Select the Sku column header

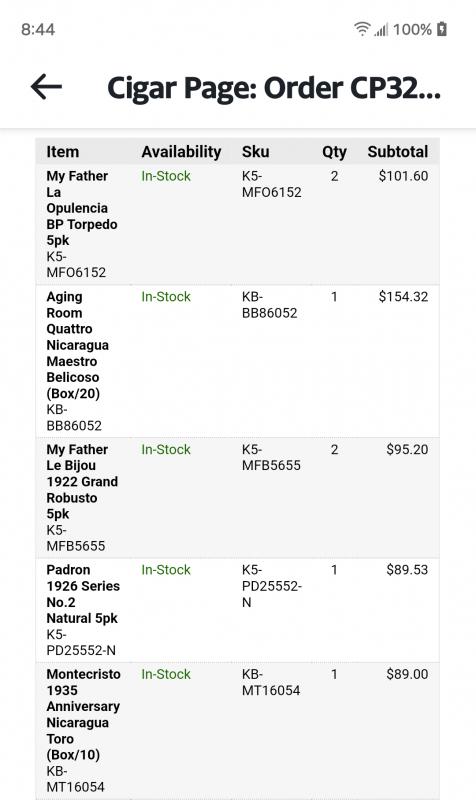255,152
